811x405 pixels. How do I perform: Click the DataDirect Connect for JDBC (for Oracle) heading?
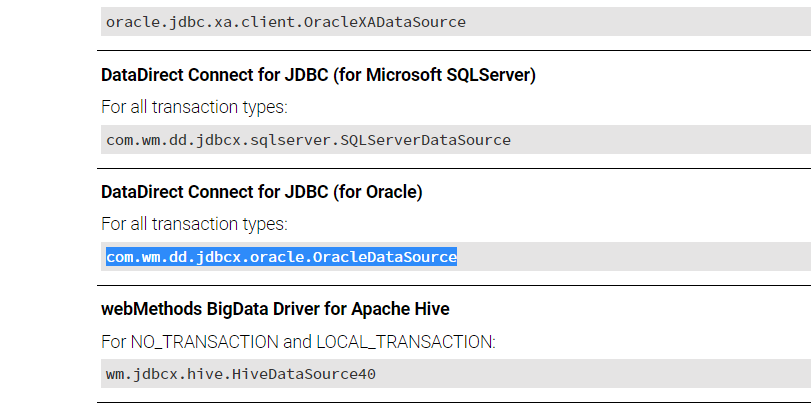click(262, 192)
